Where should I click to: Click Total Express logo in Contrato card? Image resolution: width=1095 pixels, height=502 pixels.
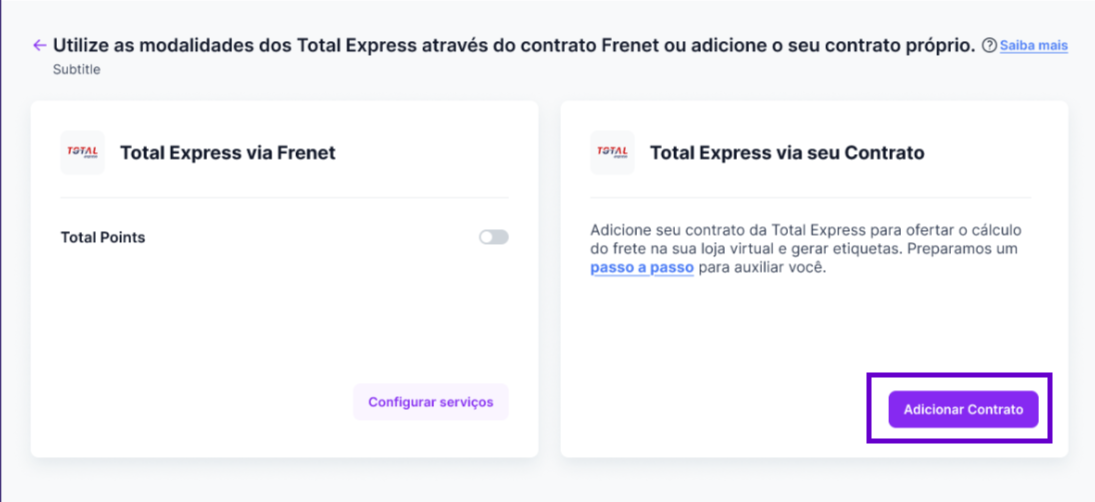[612, 152]
